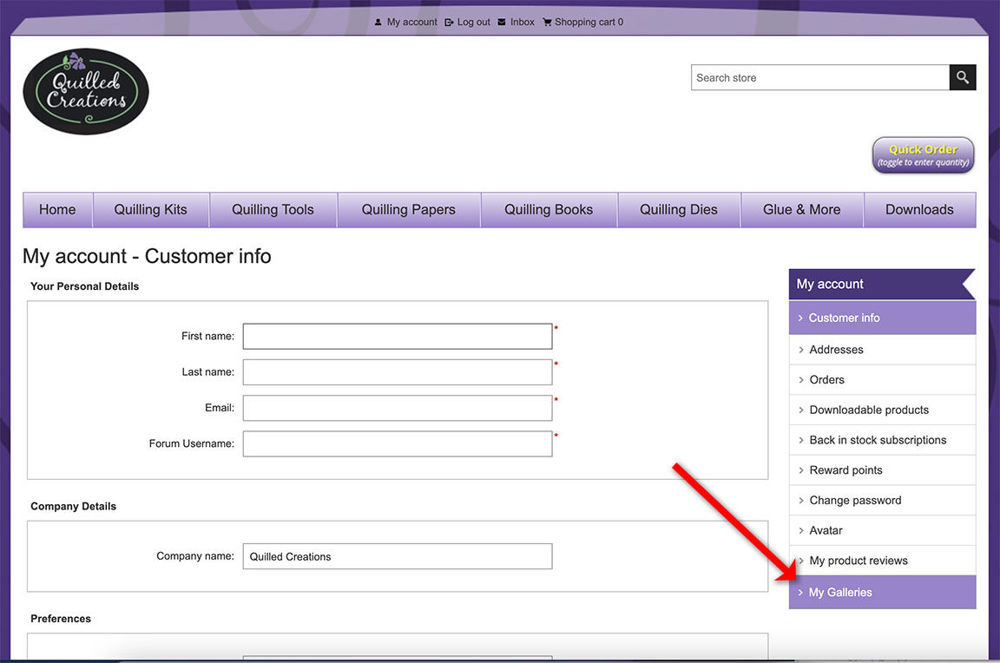
Task: Click the Quilled Creations logo
Action: coord(85,91)
